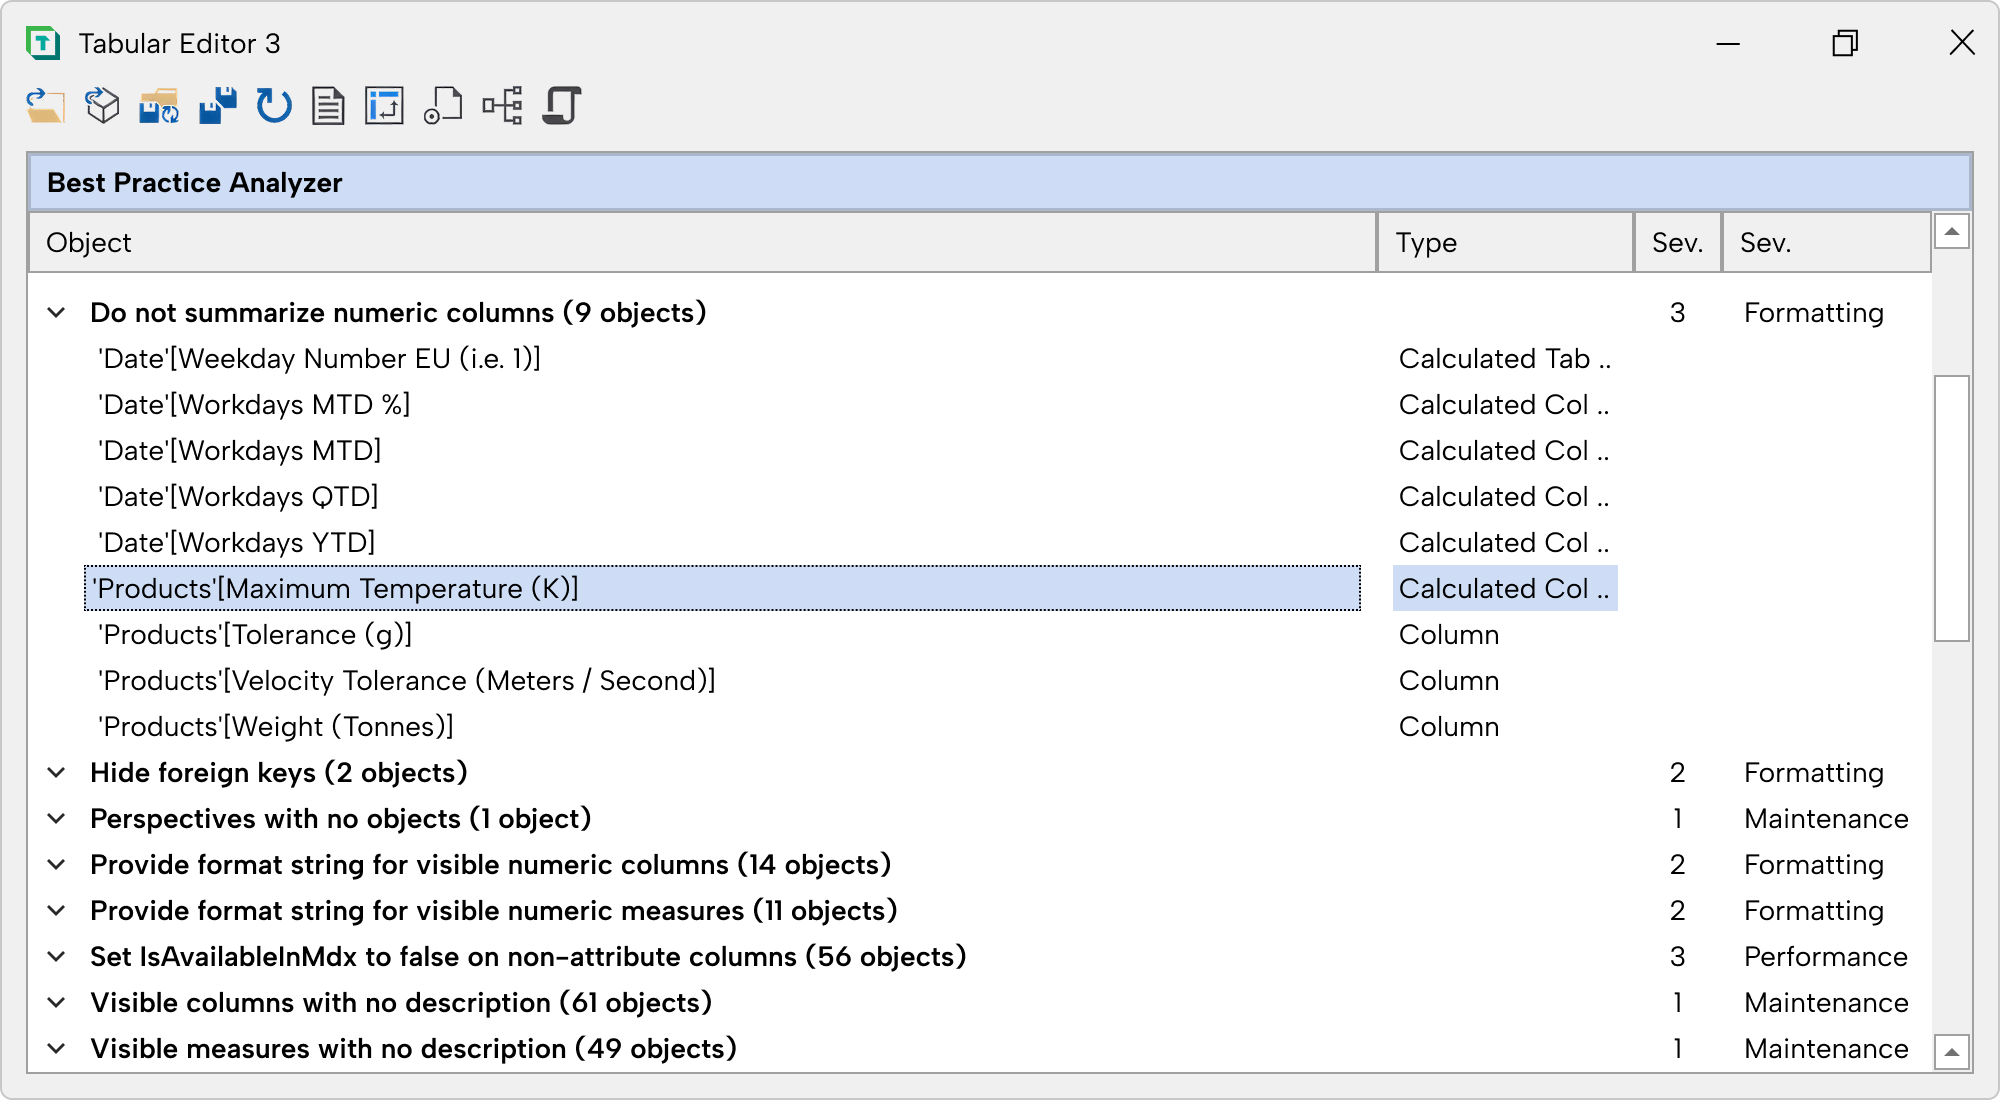Viewport: 2000px width, 1100px height.
Task: Click the Performance category cell
Action: tap(1826, 957)
